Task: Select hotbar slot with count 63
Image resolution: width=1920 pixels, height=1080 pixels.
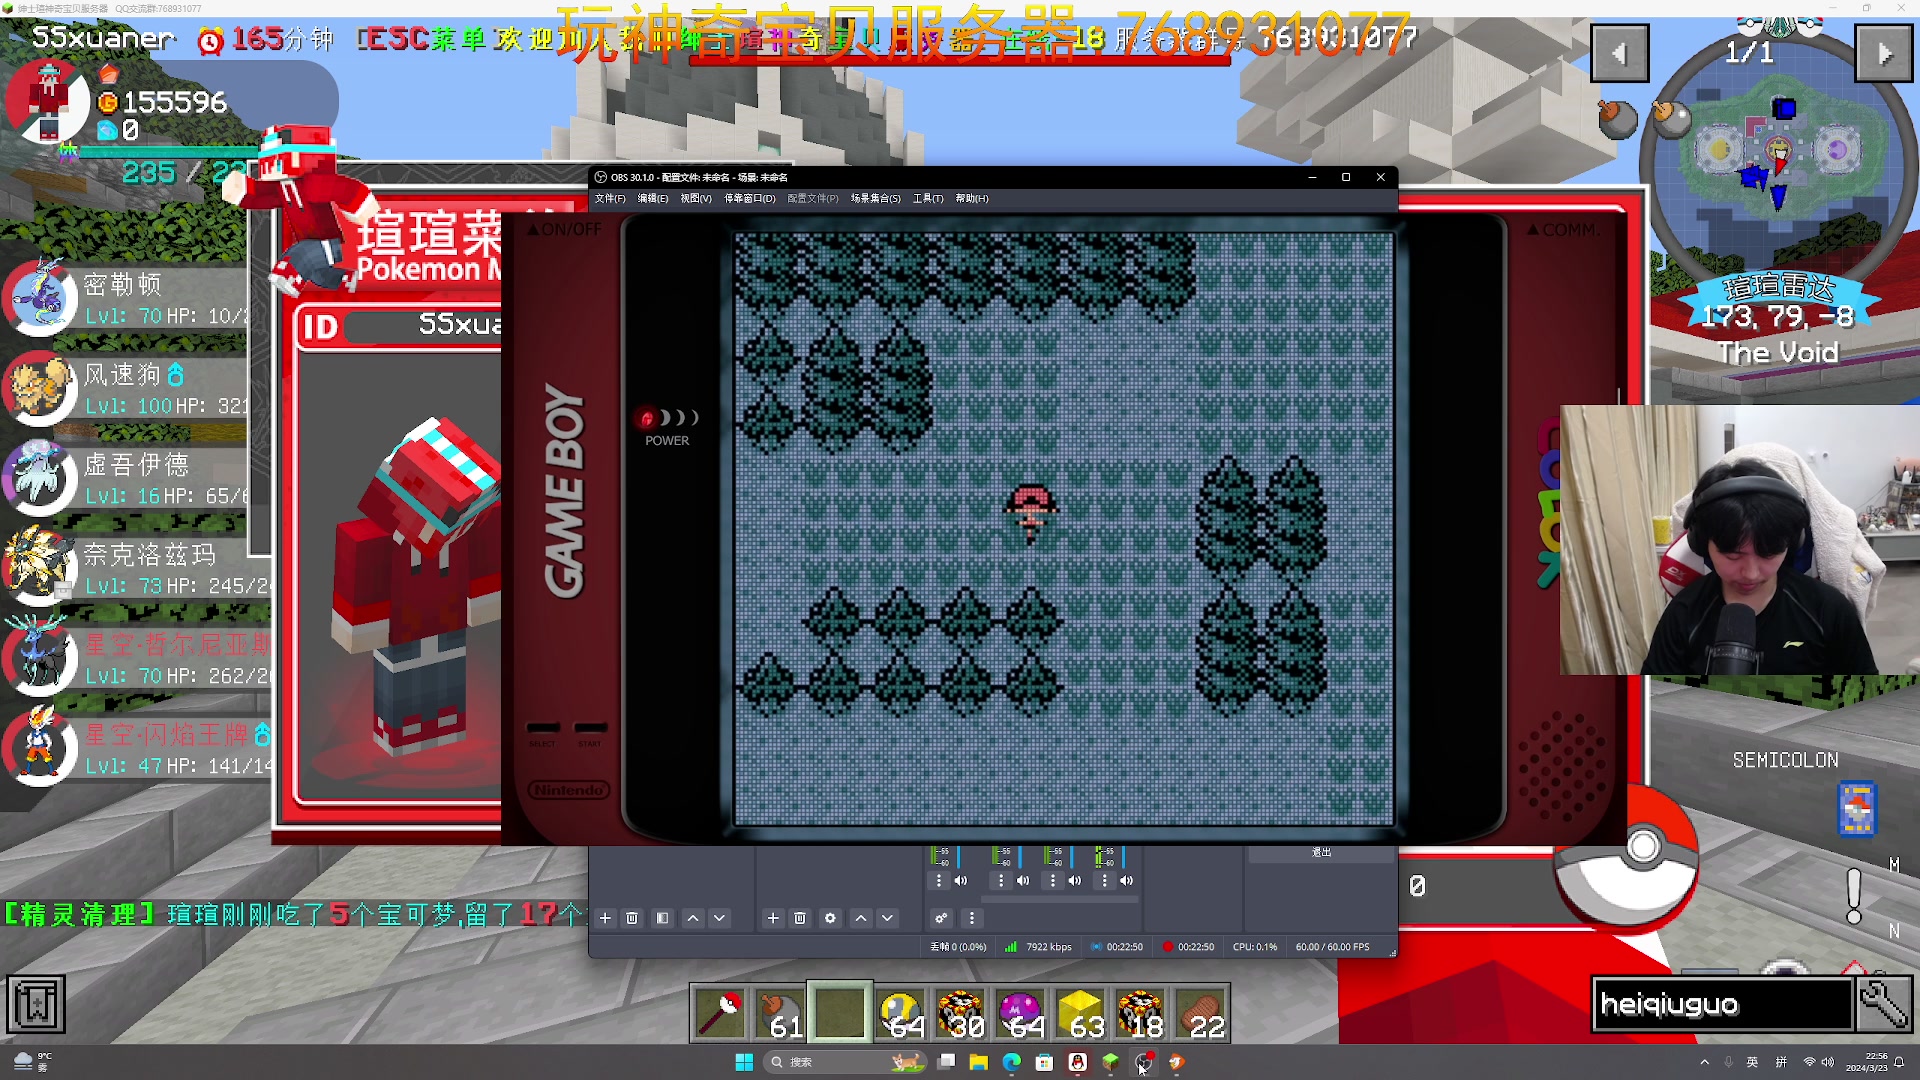Action: tap(1080, 1013)
